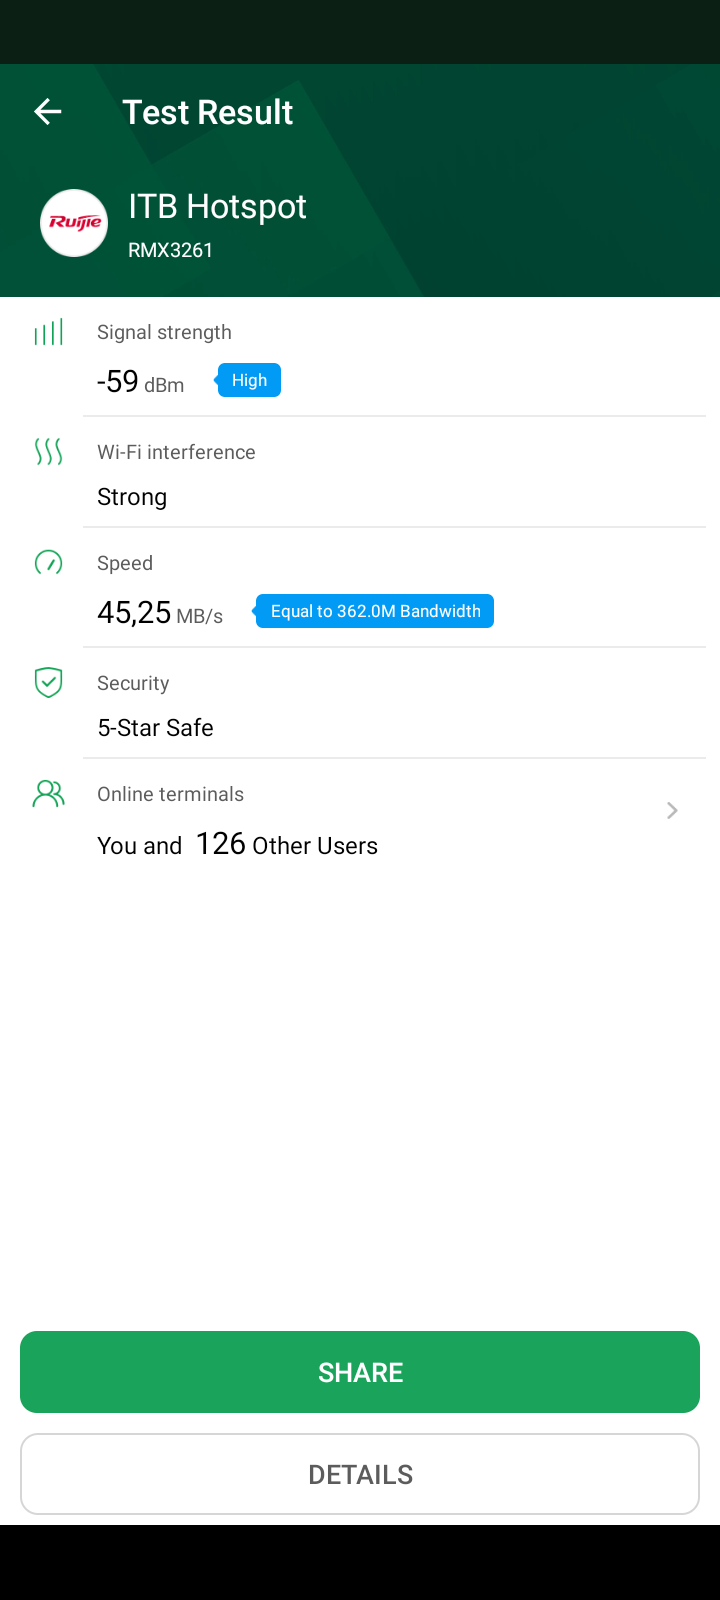Tap the Equal to 362.0M Bandwidth badge
This screenshot has height=1600, width=720.
(x=373, y=611)
